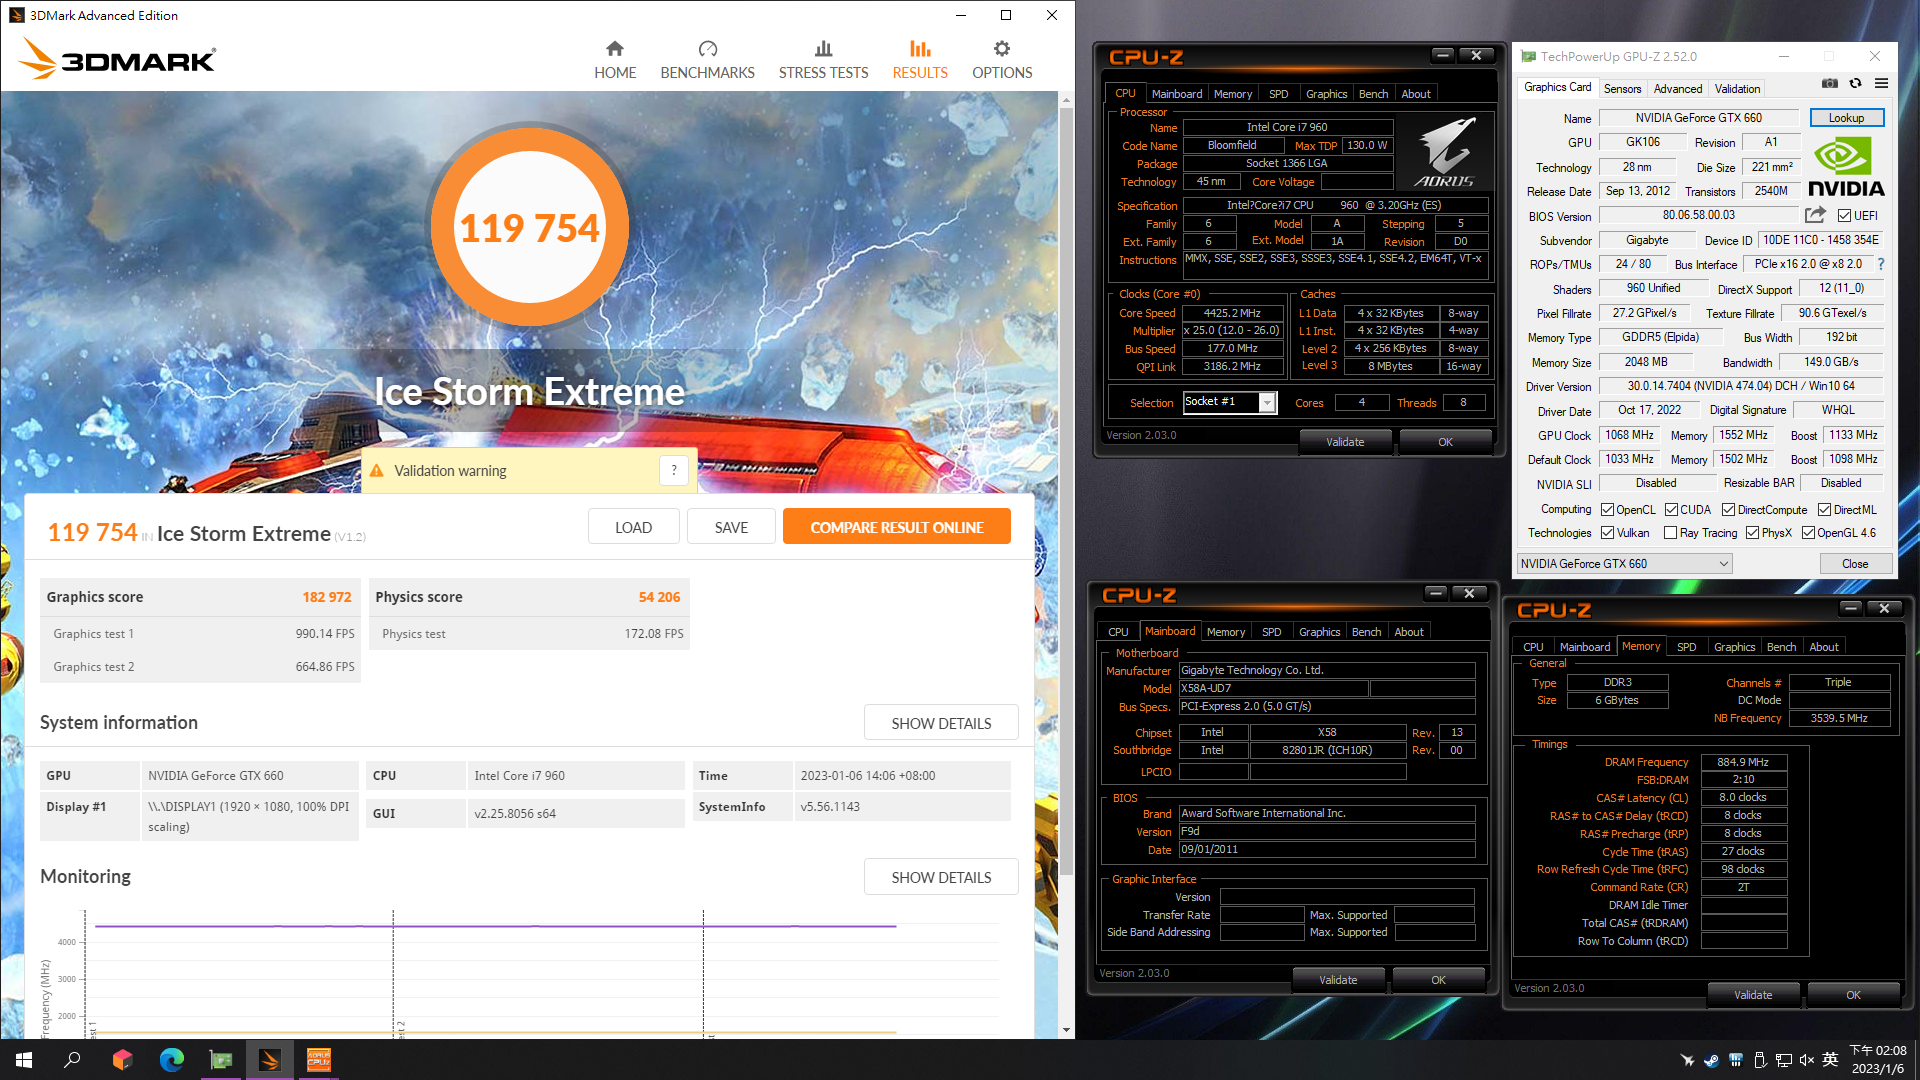Open GPU-Z taskbar icon
Screen dimensions: 1920x1080
tap(220, 1060)
